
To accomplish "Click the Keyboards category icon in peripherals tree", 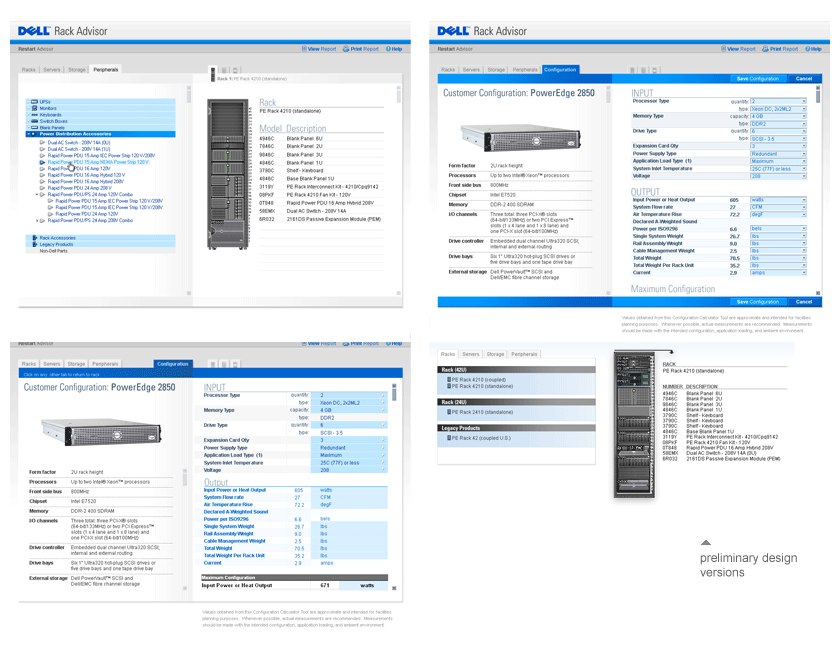I will coord(34,115).
